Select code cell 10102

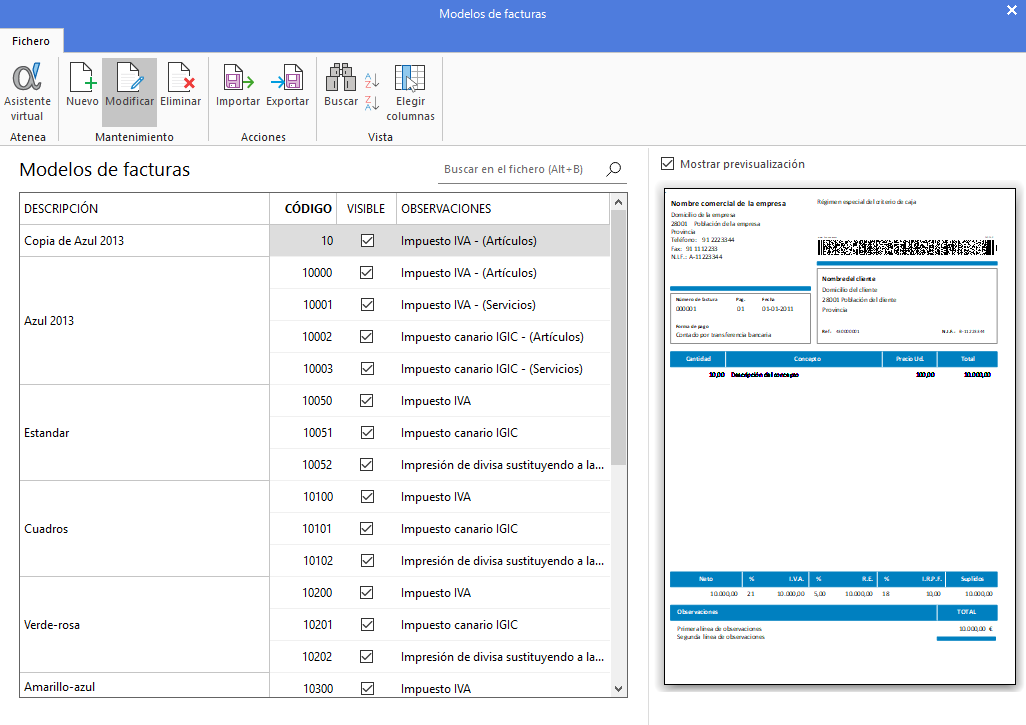pyautogui.click(x=303, y=561)
